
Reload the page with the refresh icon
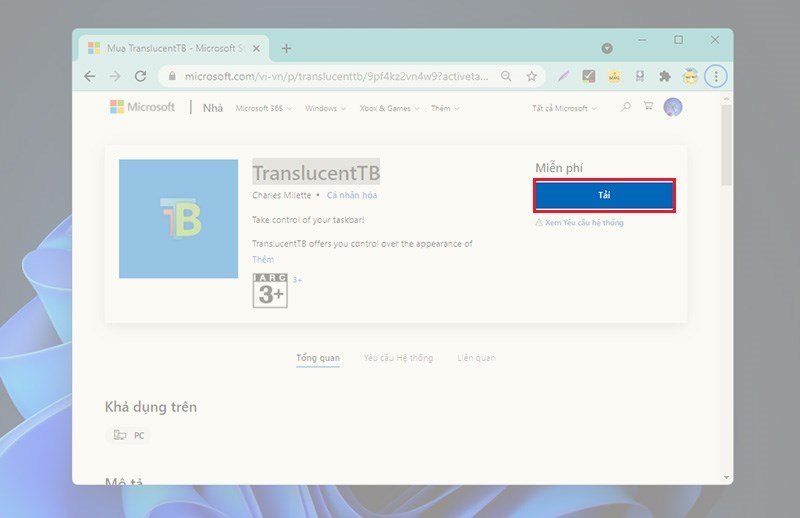click(140, 76)
